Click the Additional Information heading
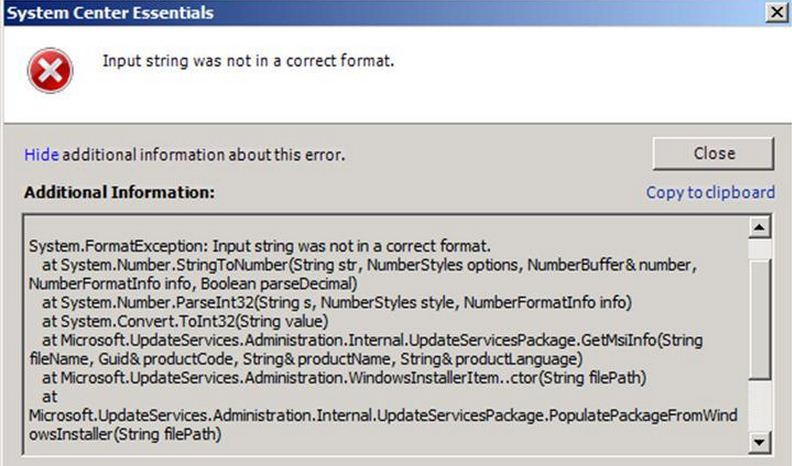This screenshot has width=792, height=466. click(119, 191)
